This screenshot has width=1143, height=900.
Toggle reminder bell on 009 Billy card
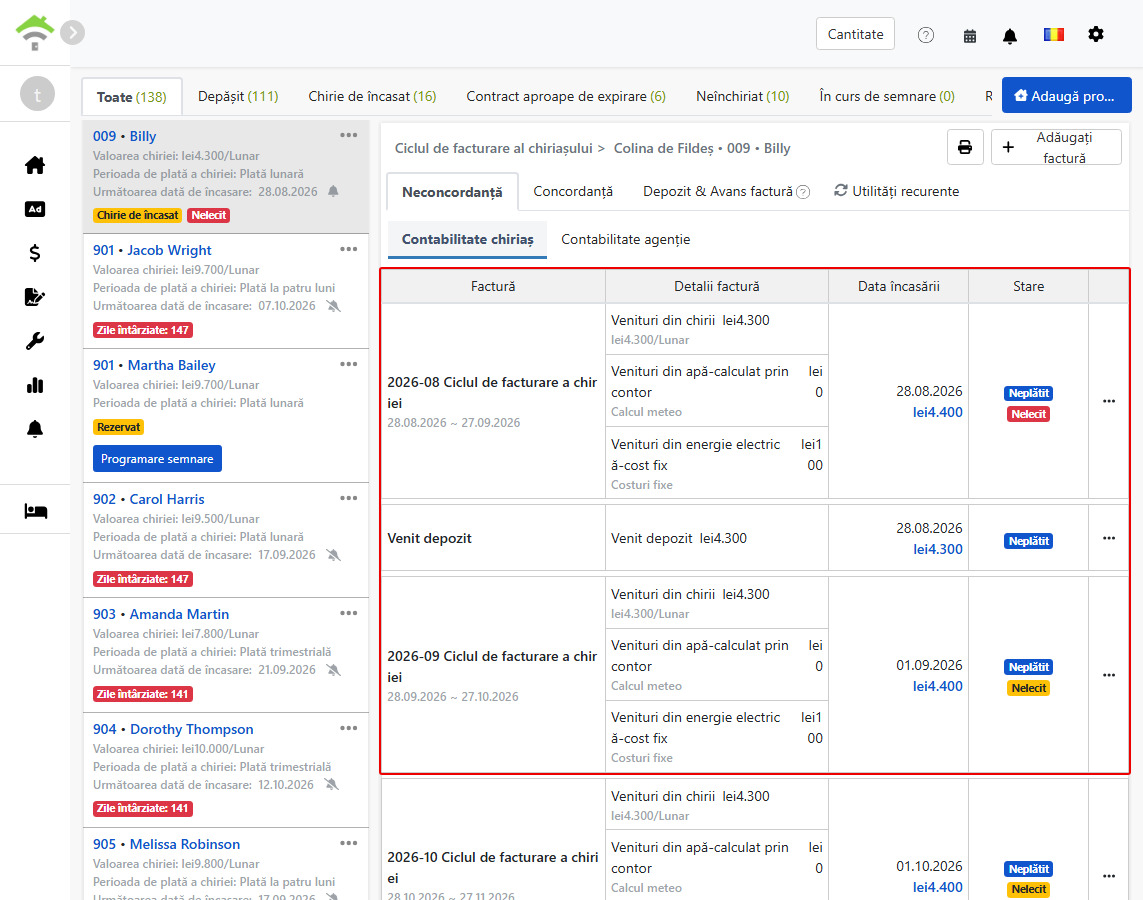pos(333,192)
